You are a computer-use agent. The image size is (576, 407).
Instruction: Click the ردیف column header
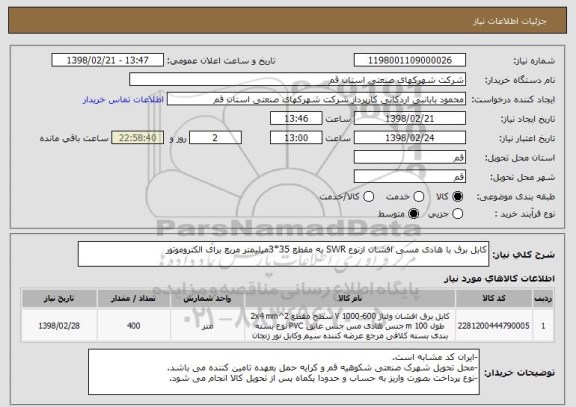543,298
